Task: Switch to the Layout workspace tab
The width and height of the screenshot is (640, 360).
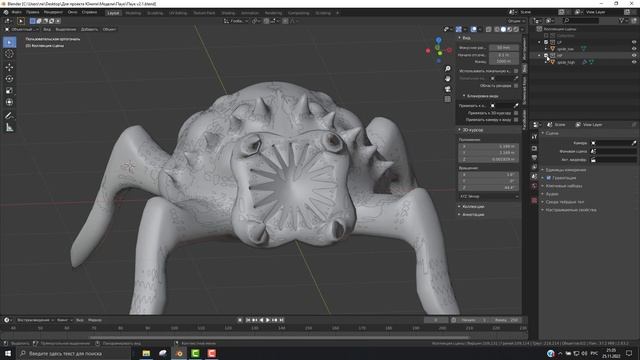Action: (113, 13)
